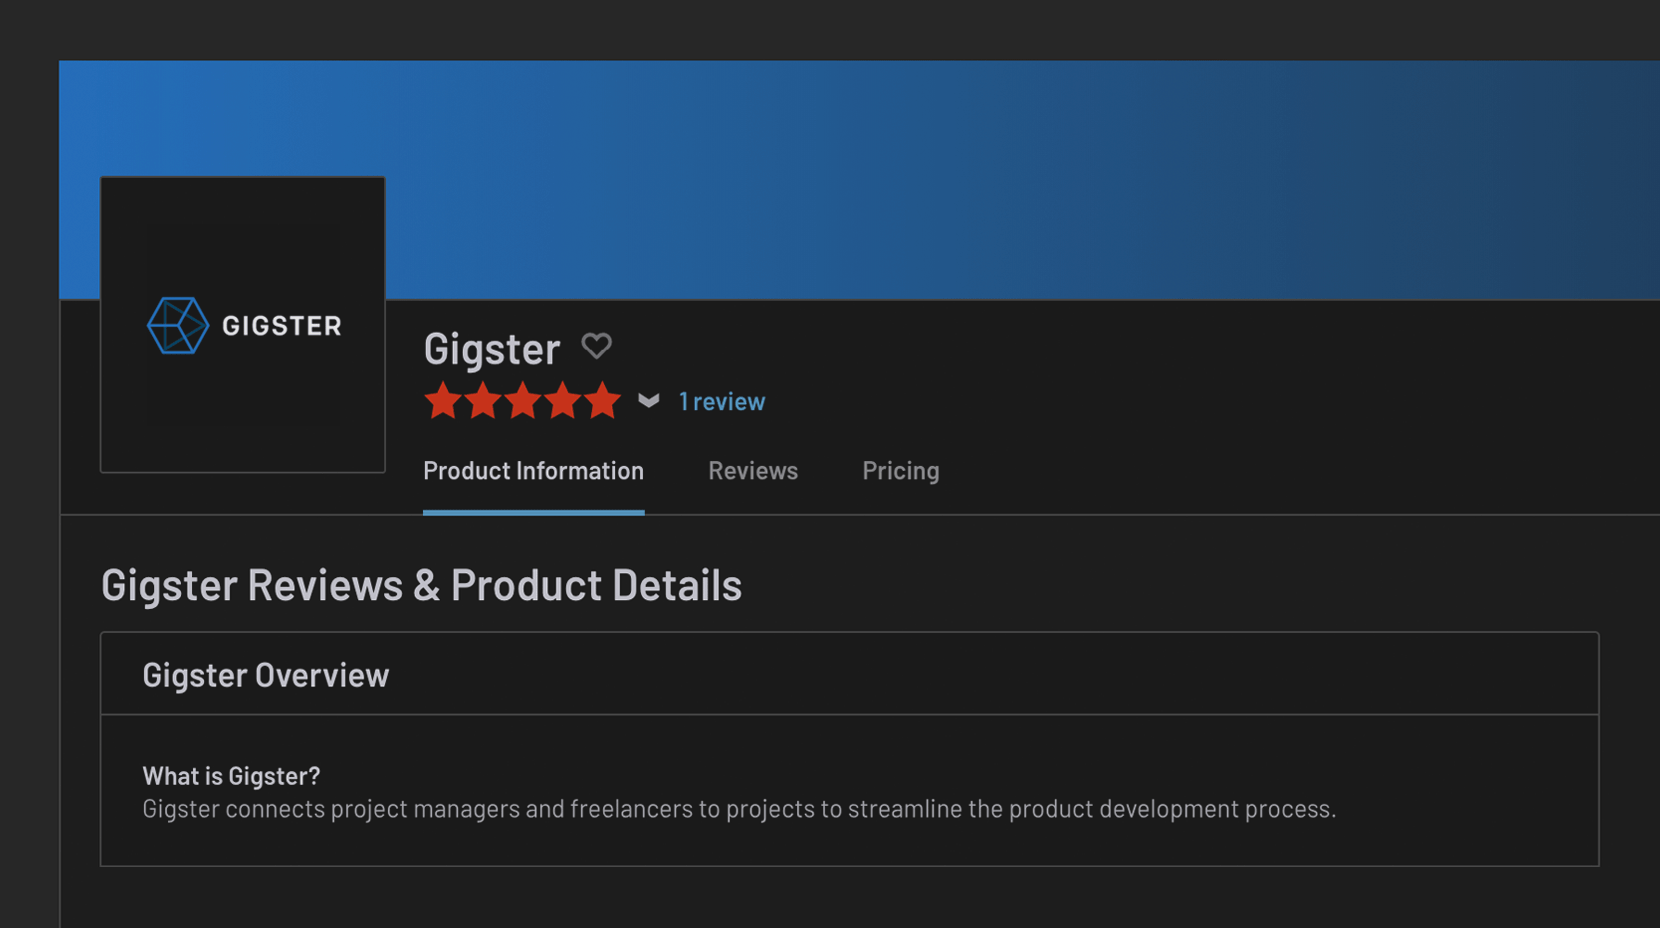Favorite Gigster with the heart icon
The width and height of the screenshot is (1660, 928).
(597, 346)
